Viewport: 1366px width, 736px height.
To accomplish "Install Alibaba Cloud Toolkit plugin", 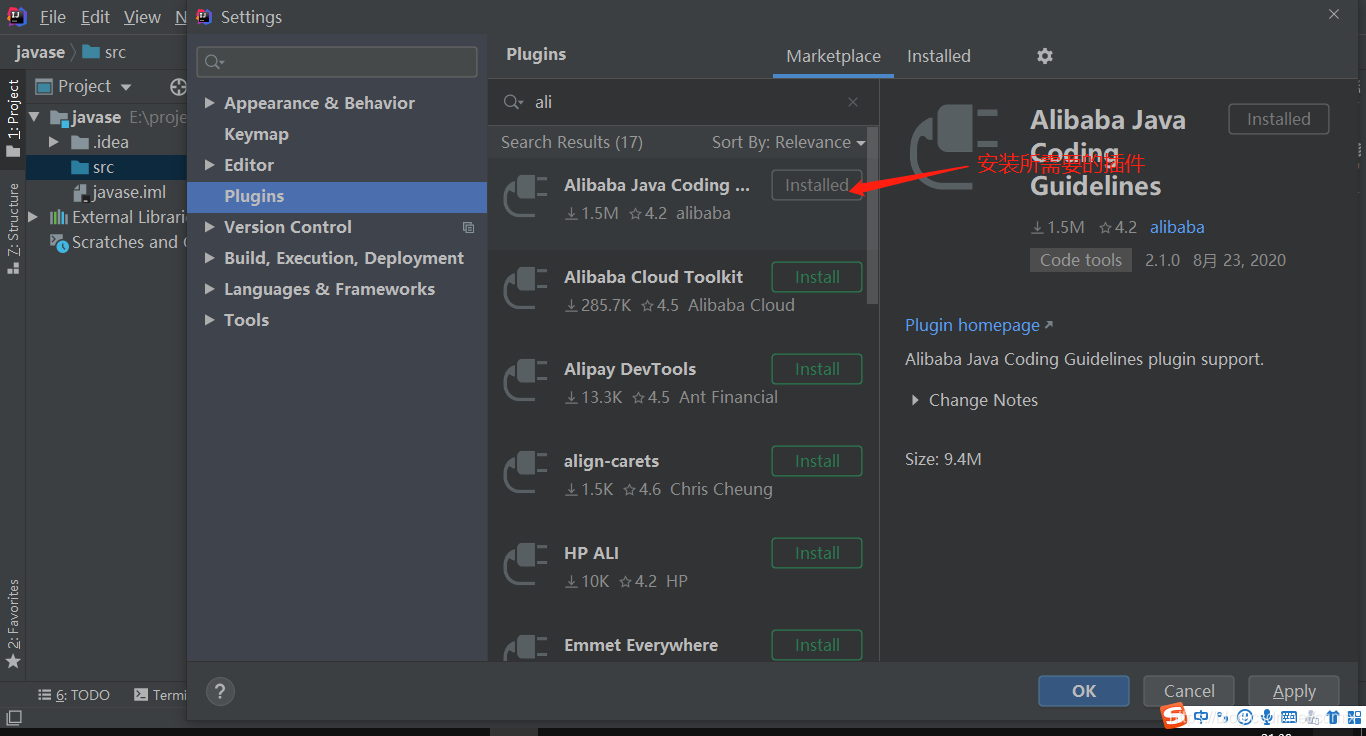I will click(817, 277).
